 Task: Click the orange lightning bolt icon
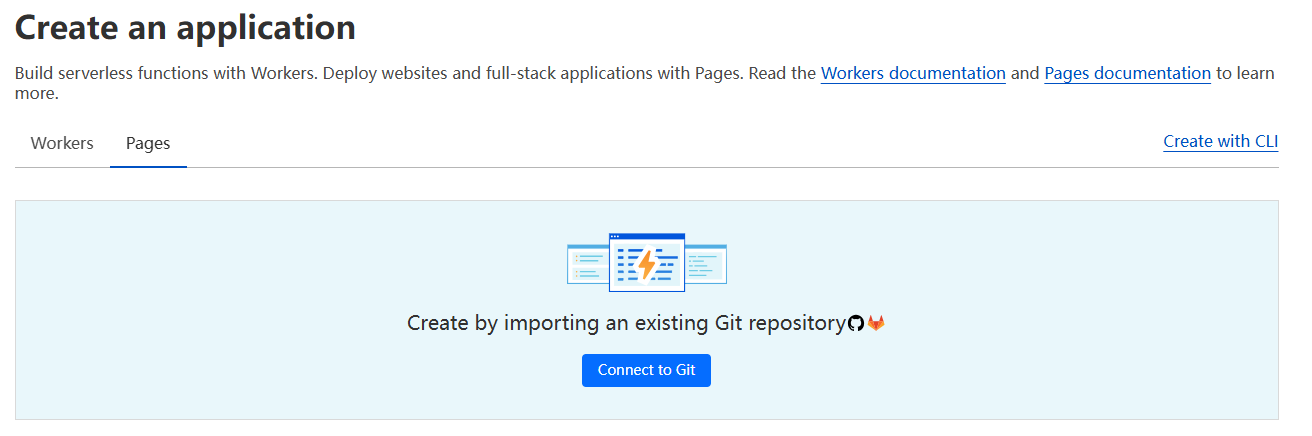[647, 265]
